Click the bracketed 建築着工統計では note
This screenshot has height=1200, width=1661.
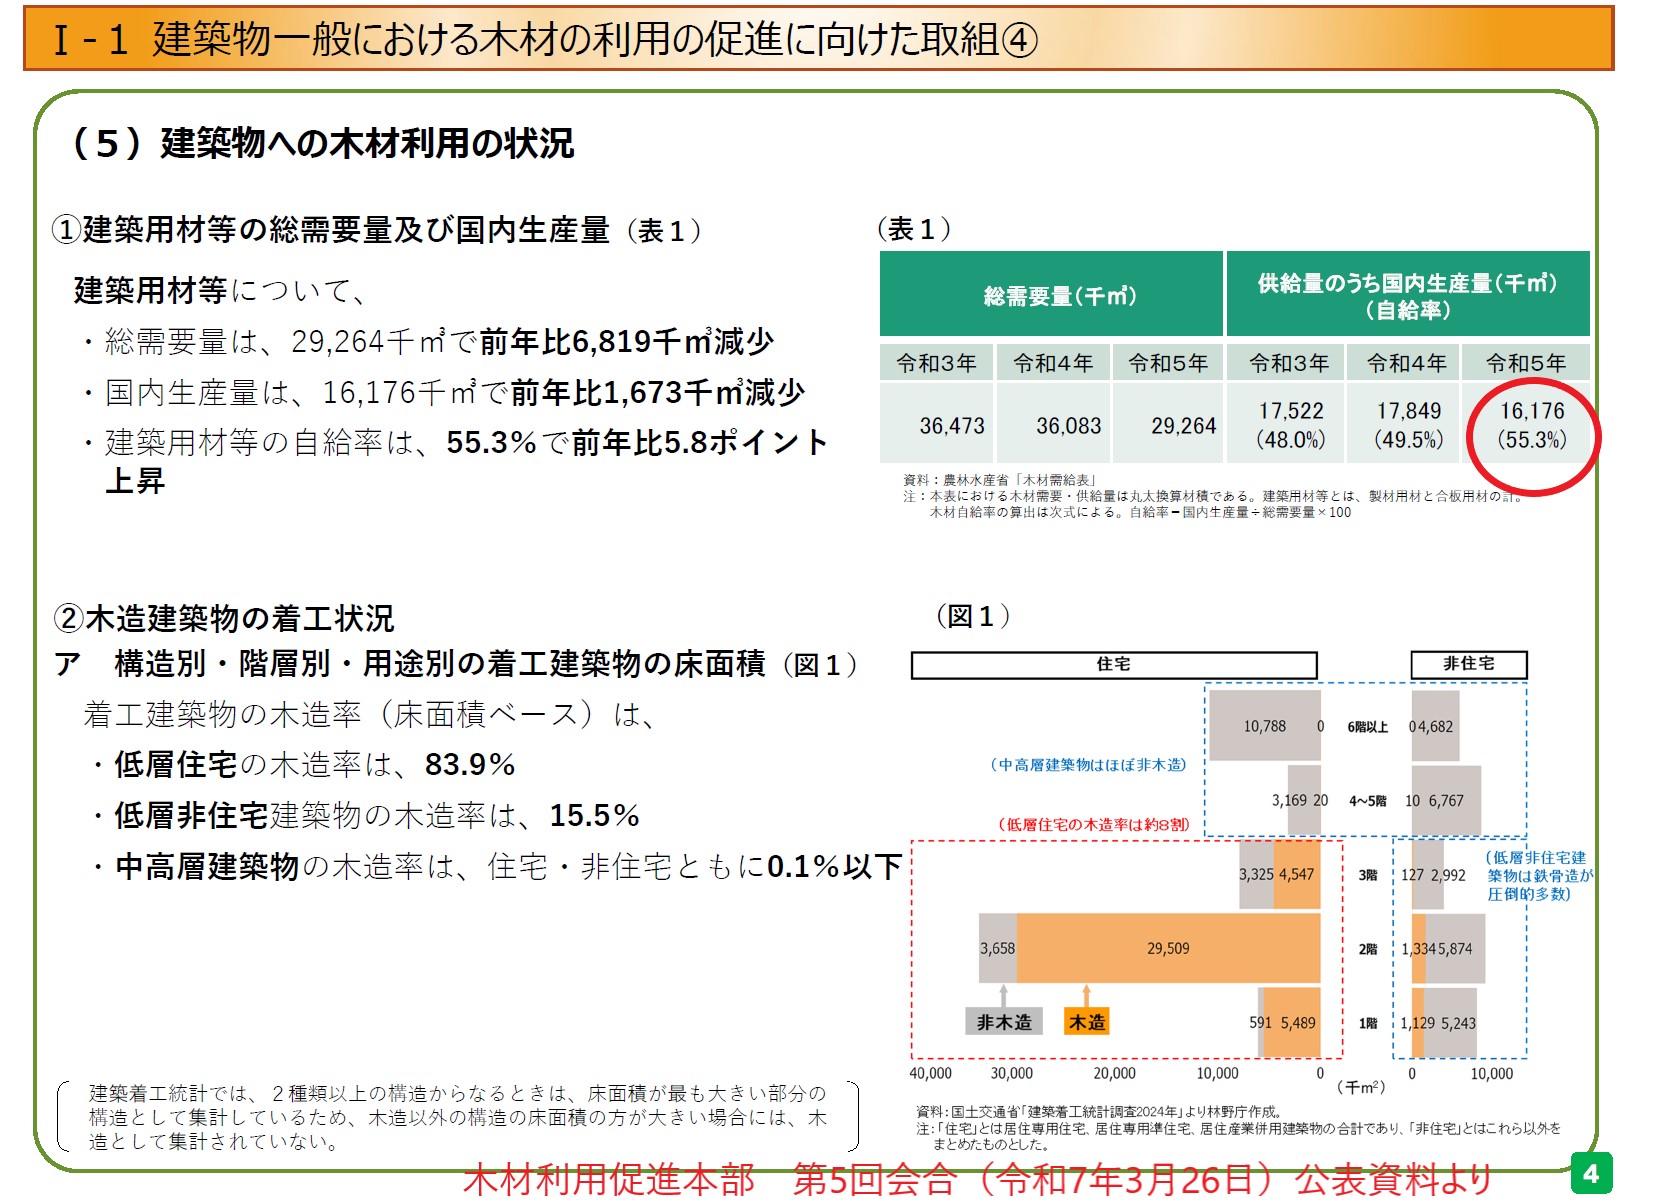pyautogui.click(x=458, y=1117)
